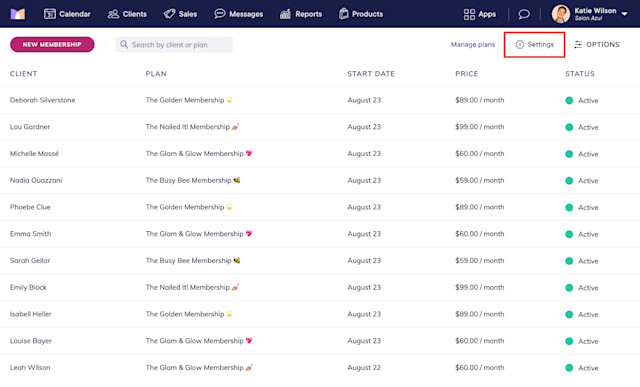Click Leah Wilson's Active status text
This screenshot has height=387, width=640.
tap(588, 368)
